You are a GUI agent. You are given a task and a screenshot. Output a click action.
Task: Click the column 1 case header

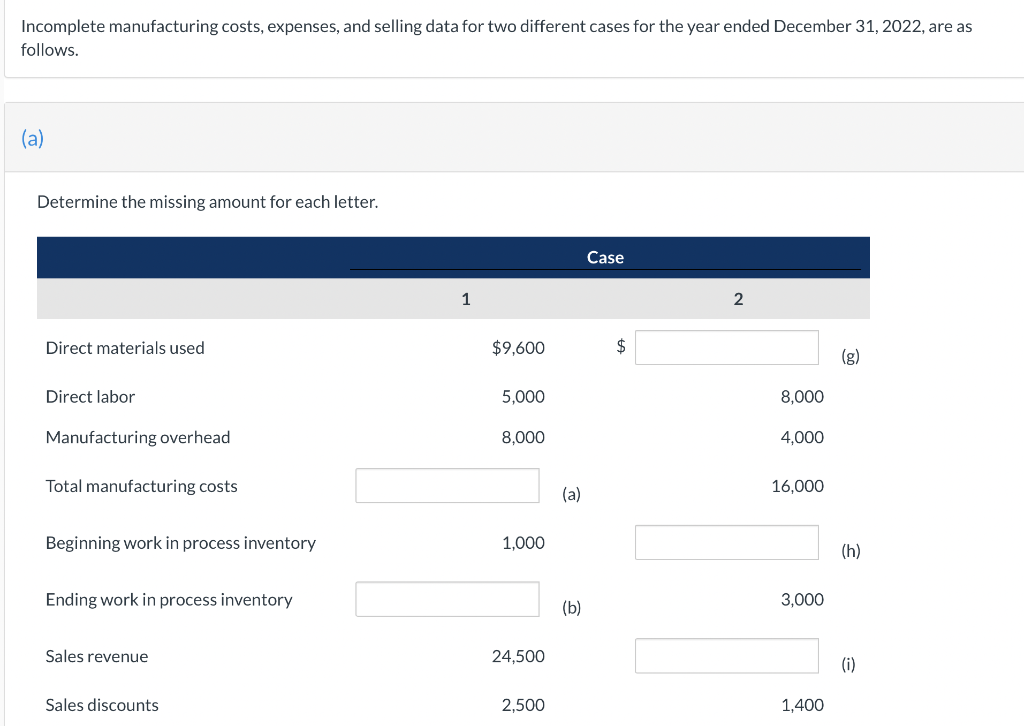pos(465,298)
